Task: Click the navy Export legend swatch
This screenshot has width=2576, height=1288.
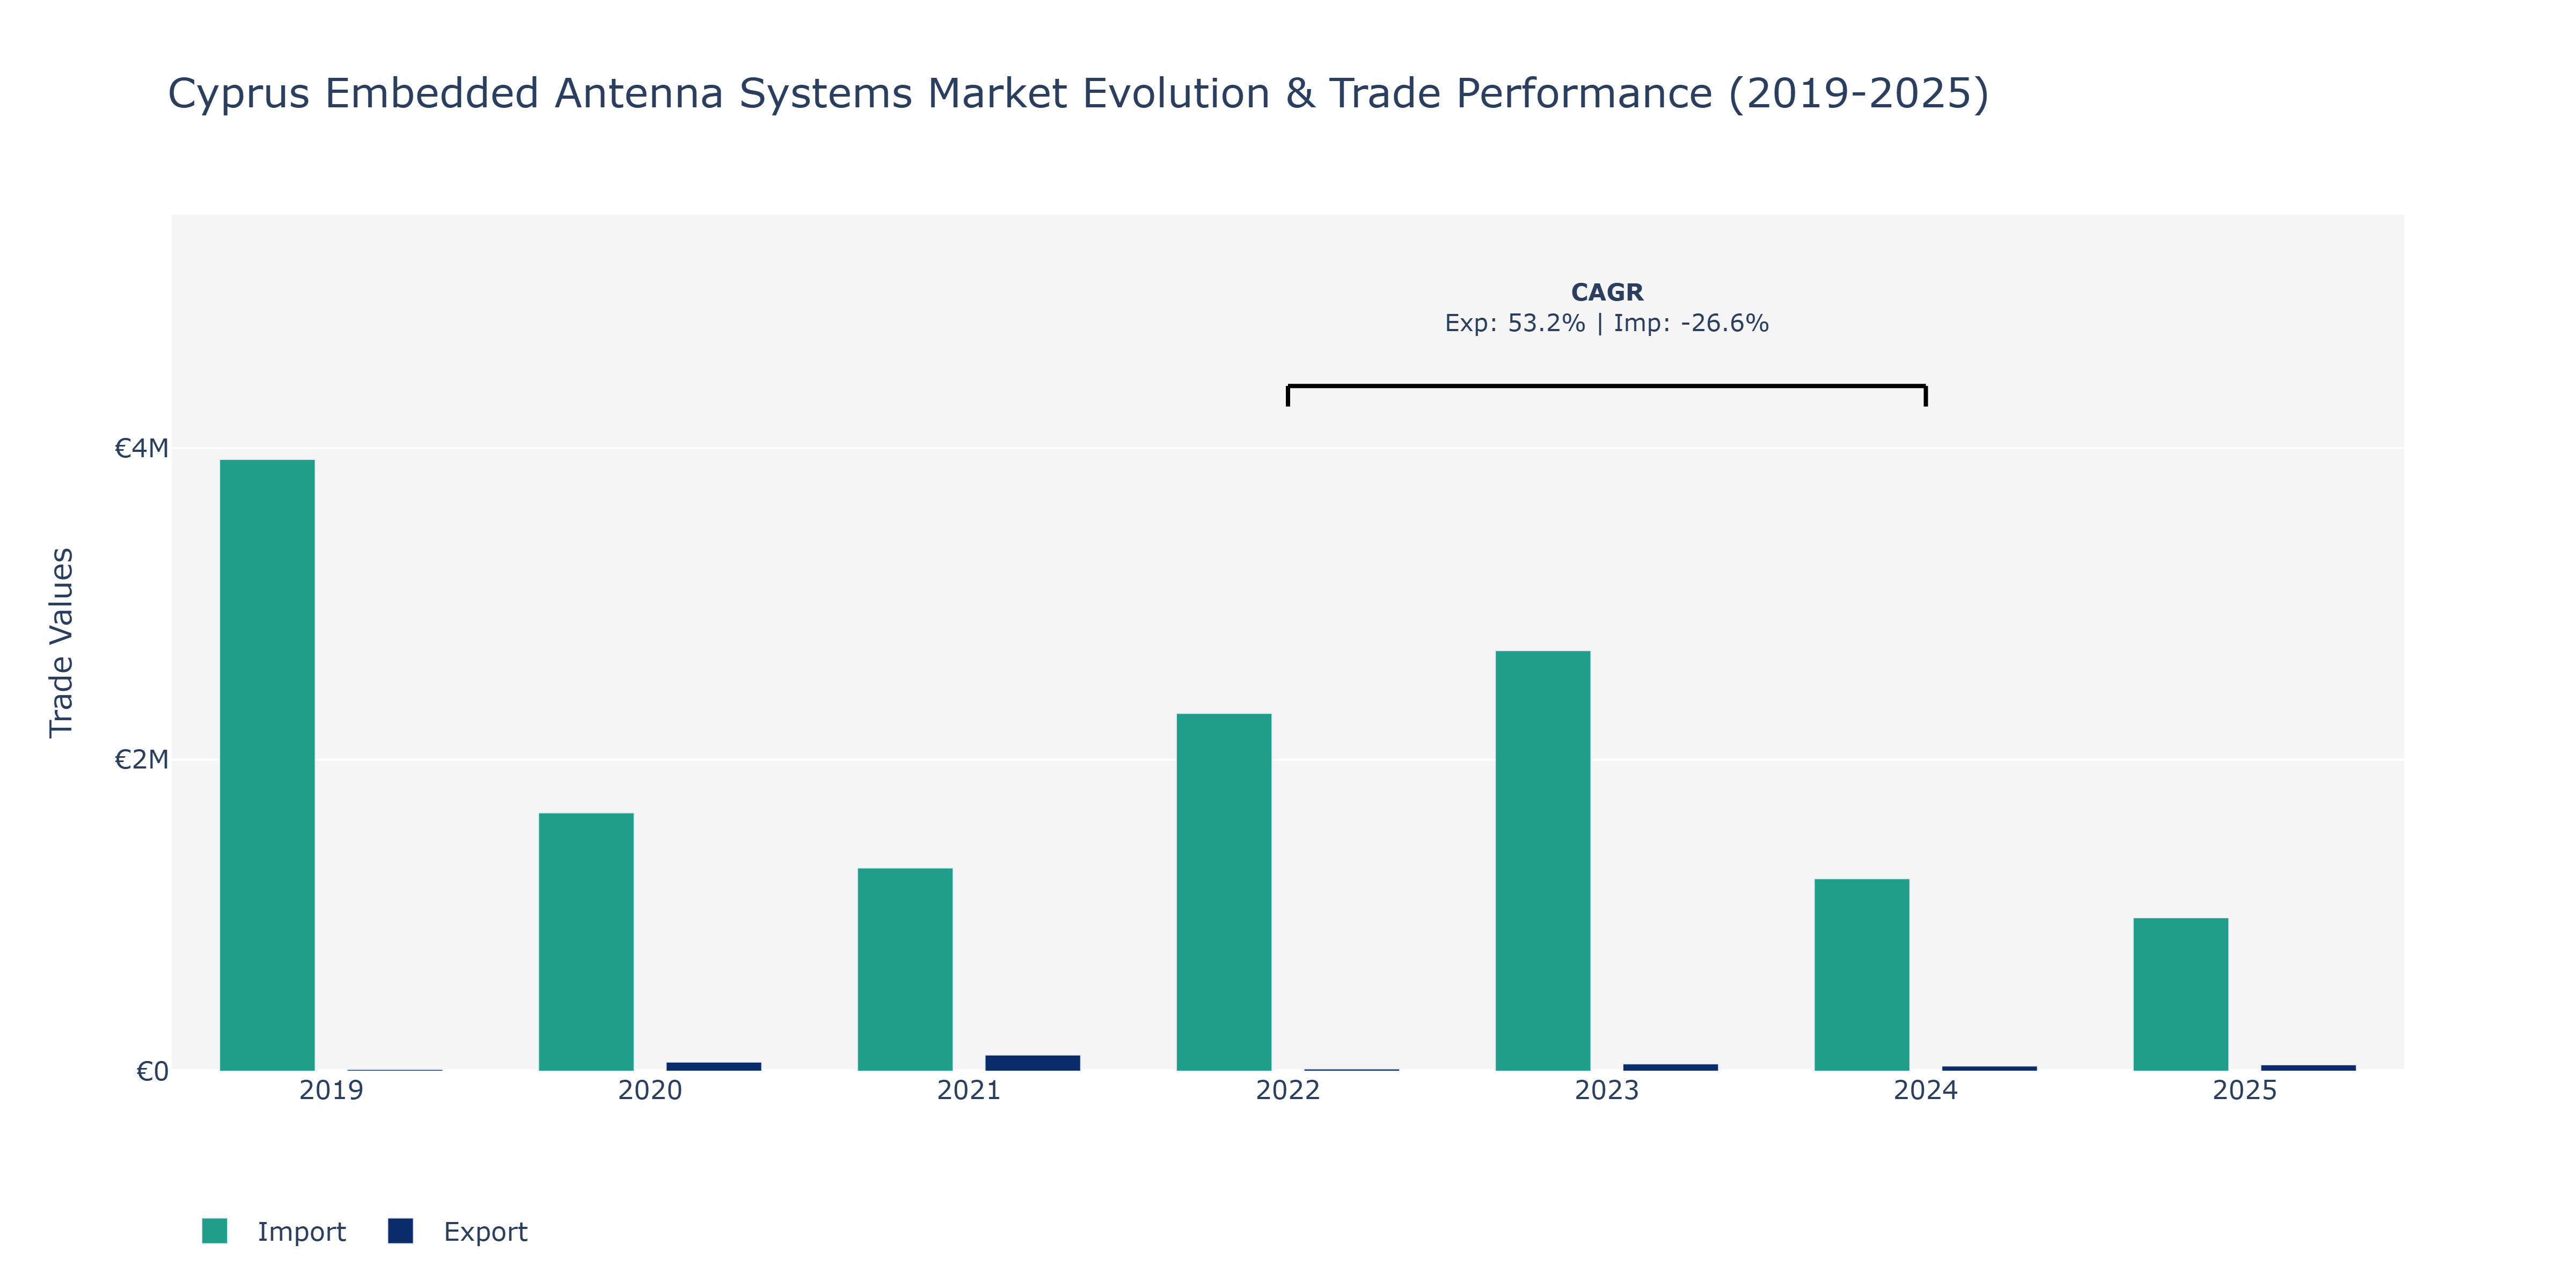Action: pyautogui.click(x=400, y=1231)
